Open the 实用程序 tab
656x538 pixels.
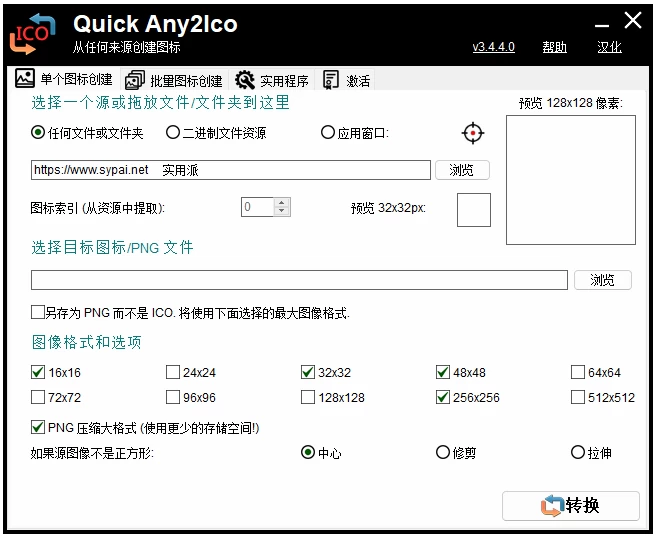(272, 81)
